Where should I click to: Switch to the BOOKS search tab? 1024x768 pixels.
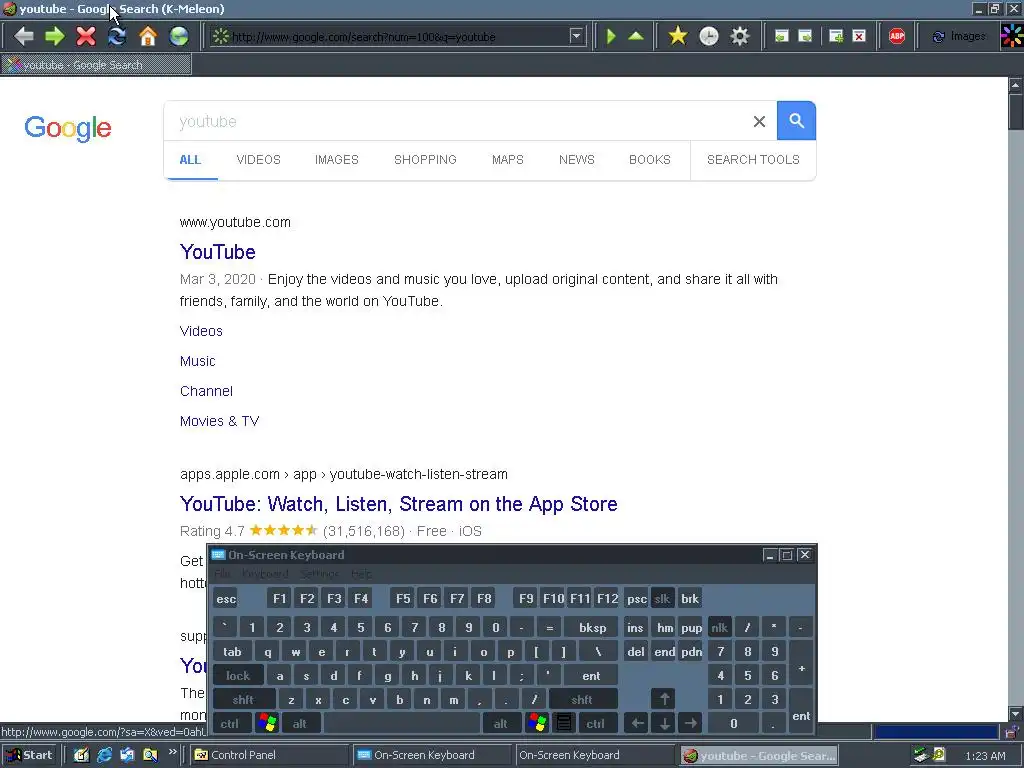650,160
